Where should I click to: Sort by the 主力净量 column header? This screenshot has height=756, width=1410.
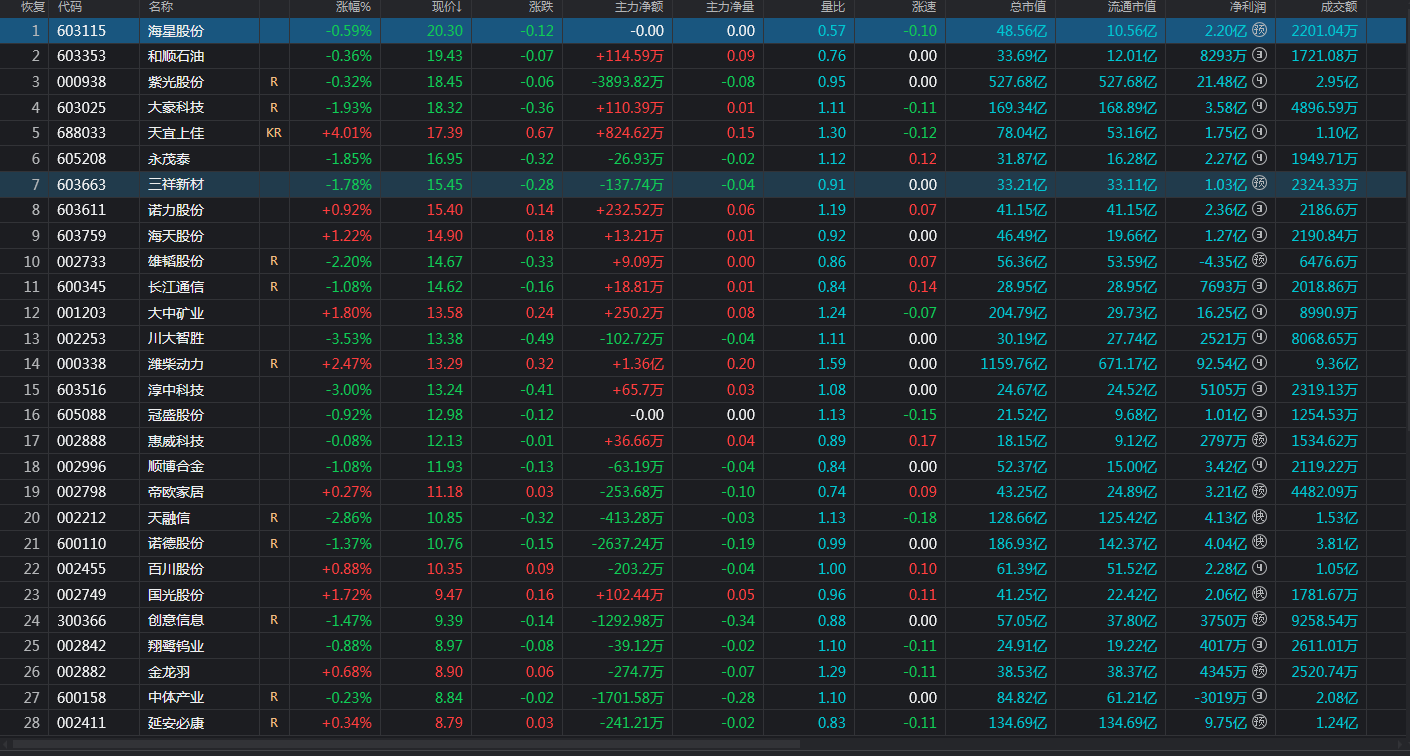[731, 7]
